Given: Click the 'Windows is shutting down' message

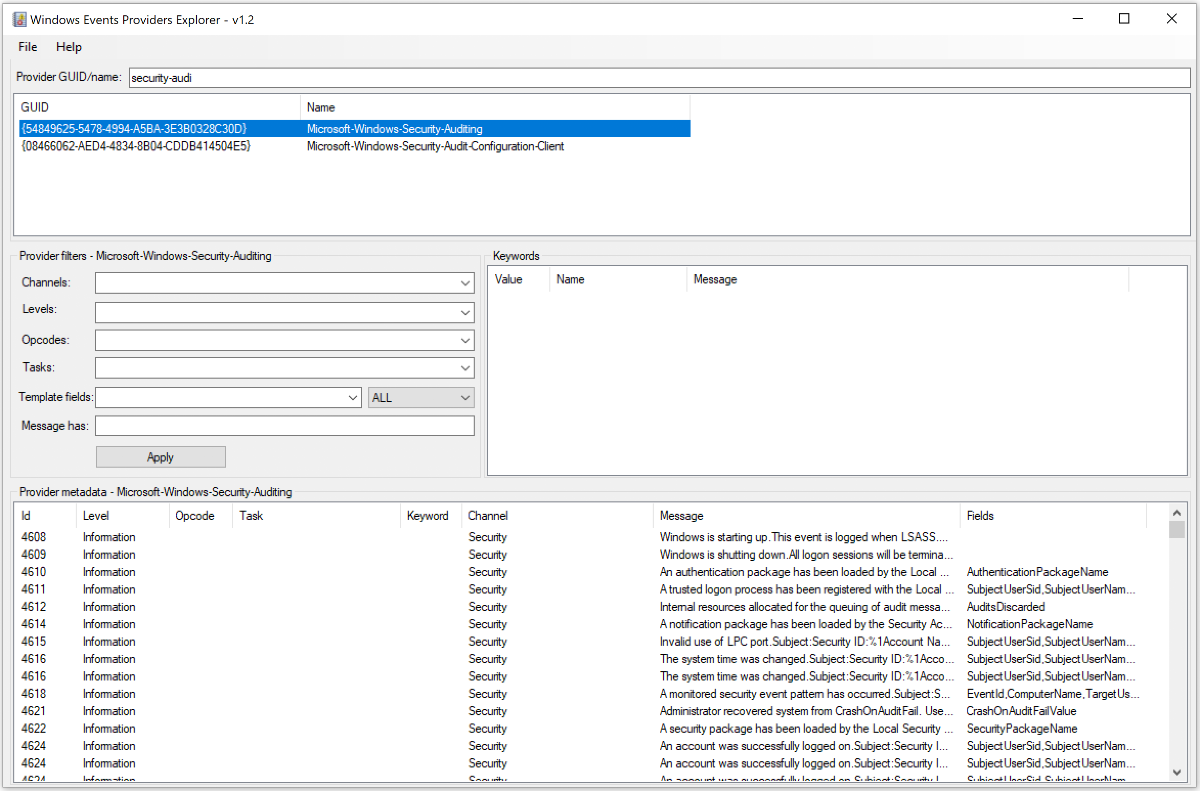Looking at the screenshot, I should point(807,554).
